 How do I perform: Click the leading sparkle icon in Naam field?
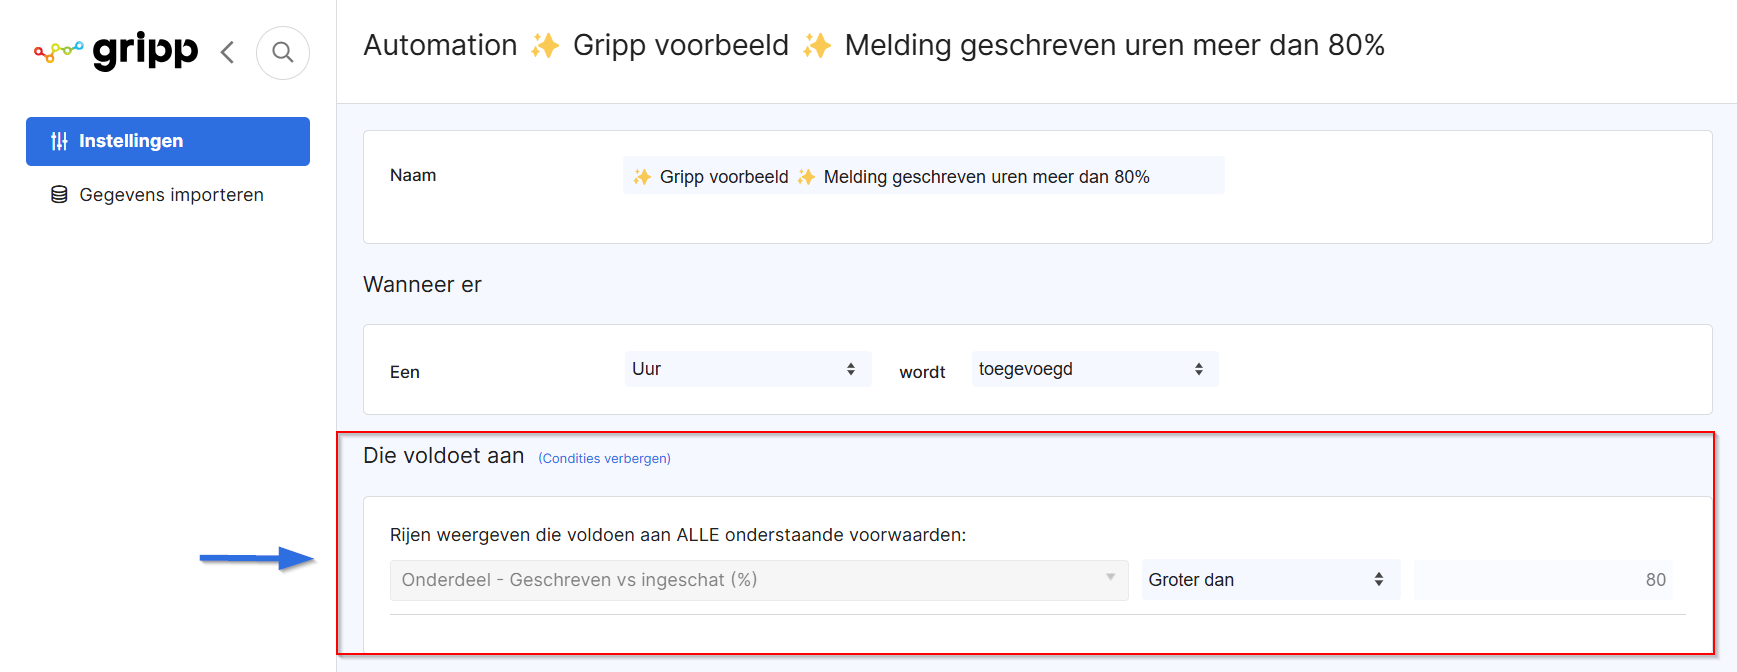click(642, 177)
